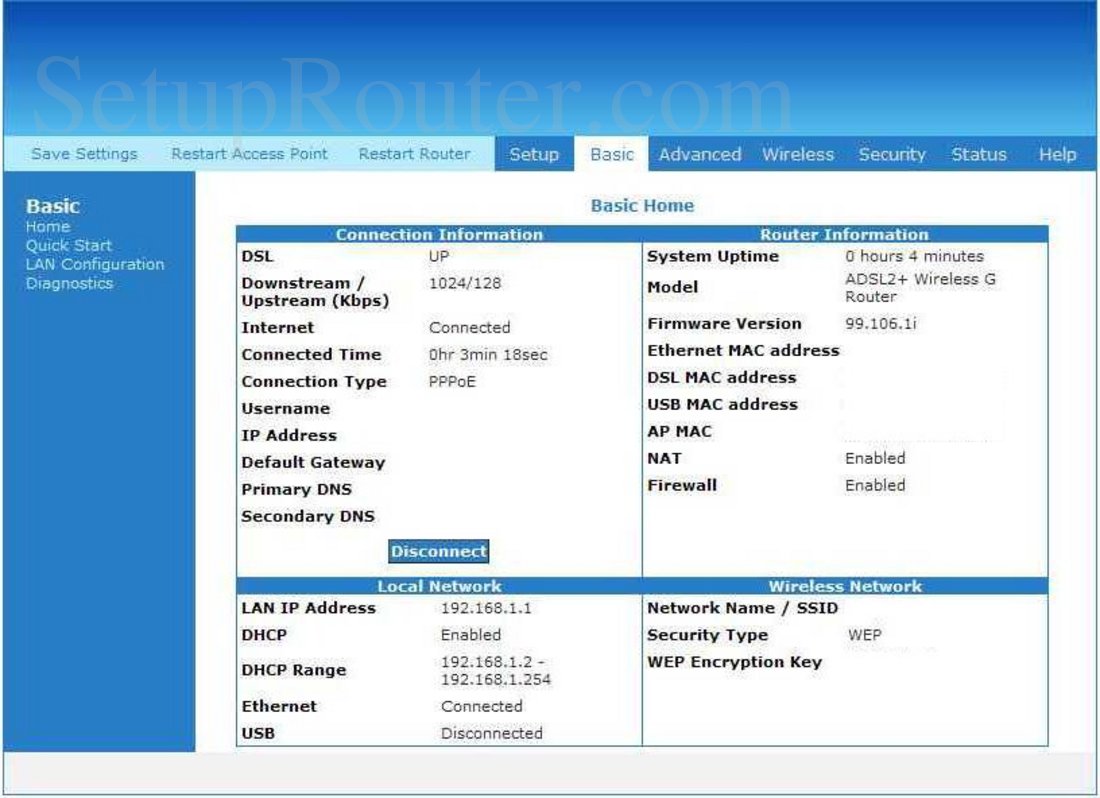Click the System Uptime label
1100x798 pixels.
pos(713,256)
